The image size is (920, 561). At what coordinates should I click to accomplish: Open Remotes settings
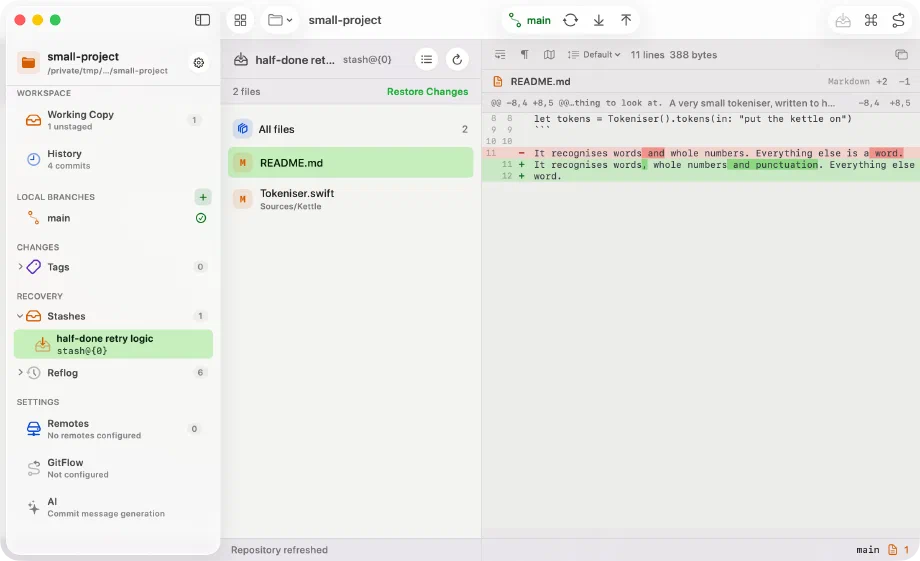113,429
